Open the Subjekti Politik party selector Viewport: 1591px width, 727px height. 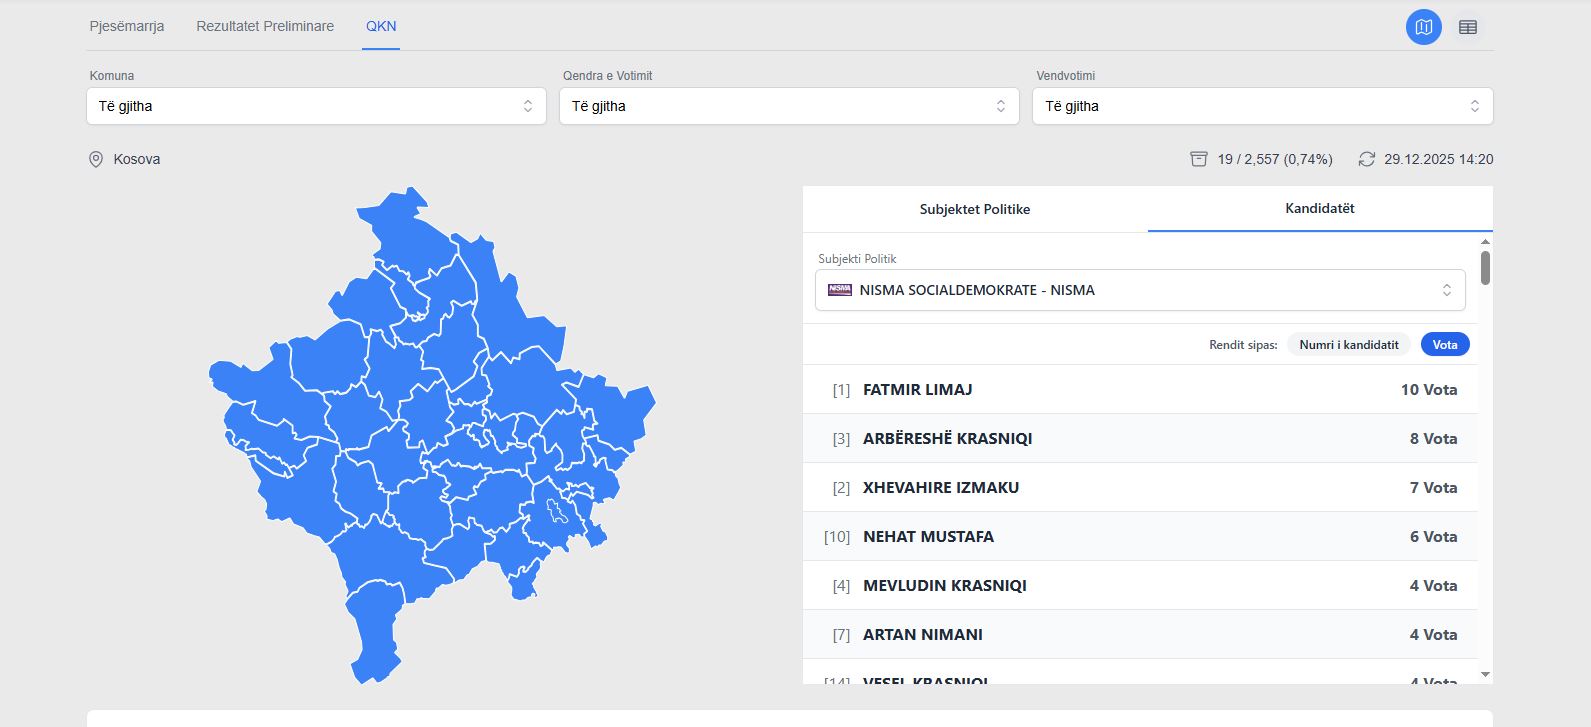[x=1140, y=290]
